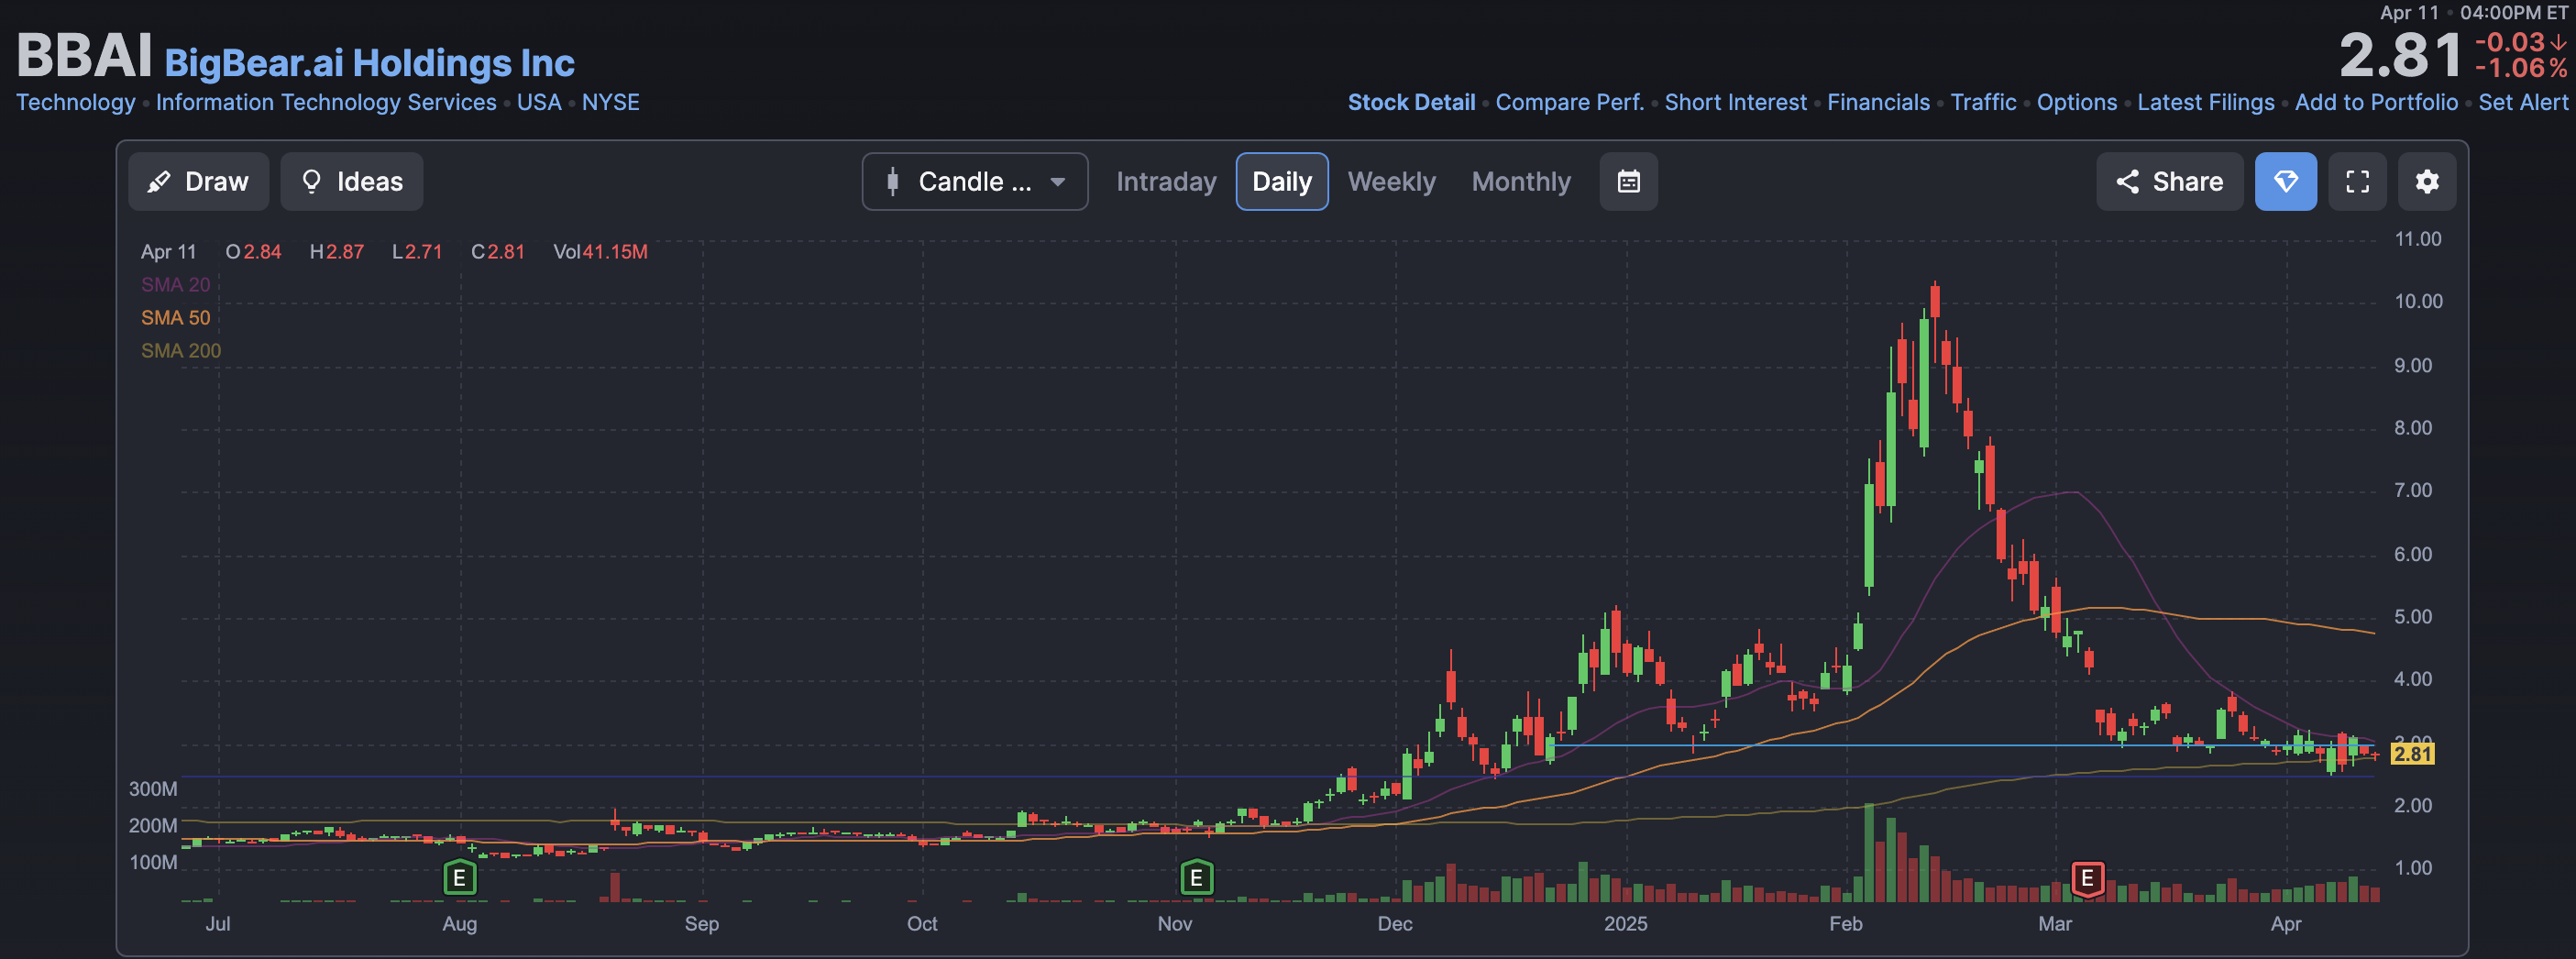2576x959 pixels.
Task: Click the yellow 2.81 current price tag
Action: 2412,754
